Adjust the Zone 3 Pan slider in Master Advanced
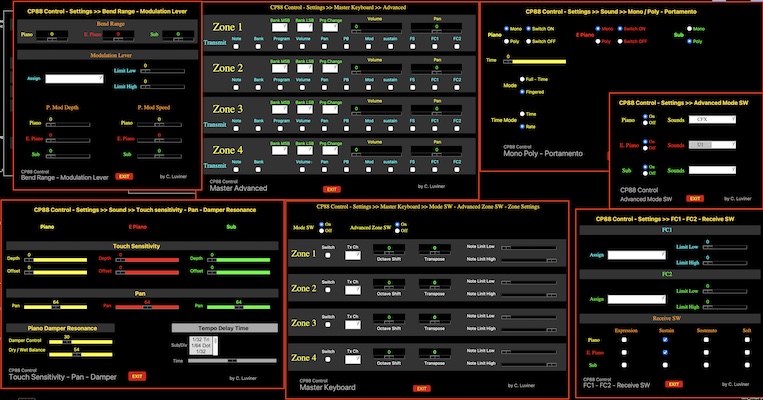Screen dimensions: 763x400 (x=436, y=112)
